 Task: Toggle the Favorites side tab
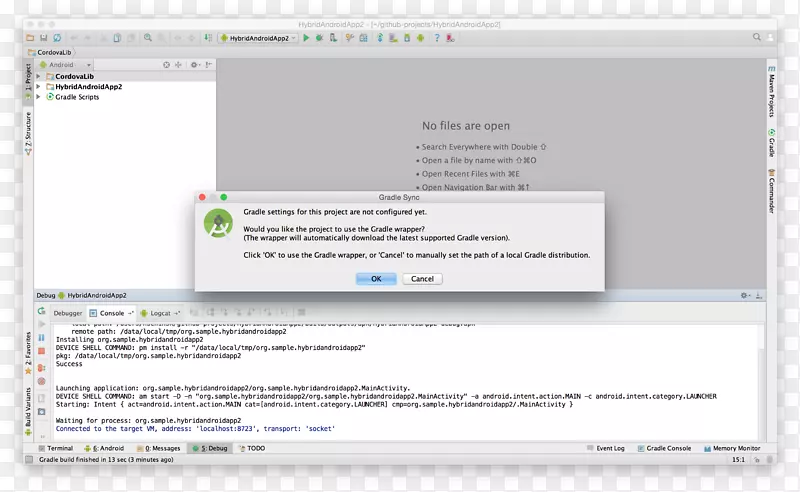coord(28,353)
